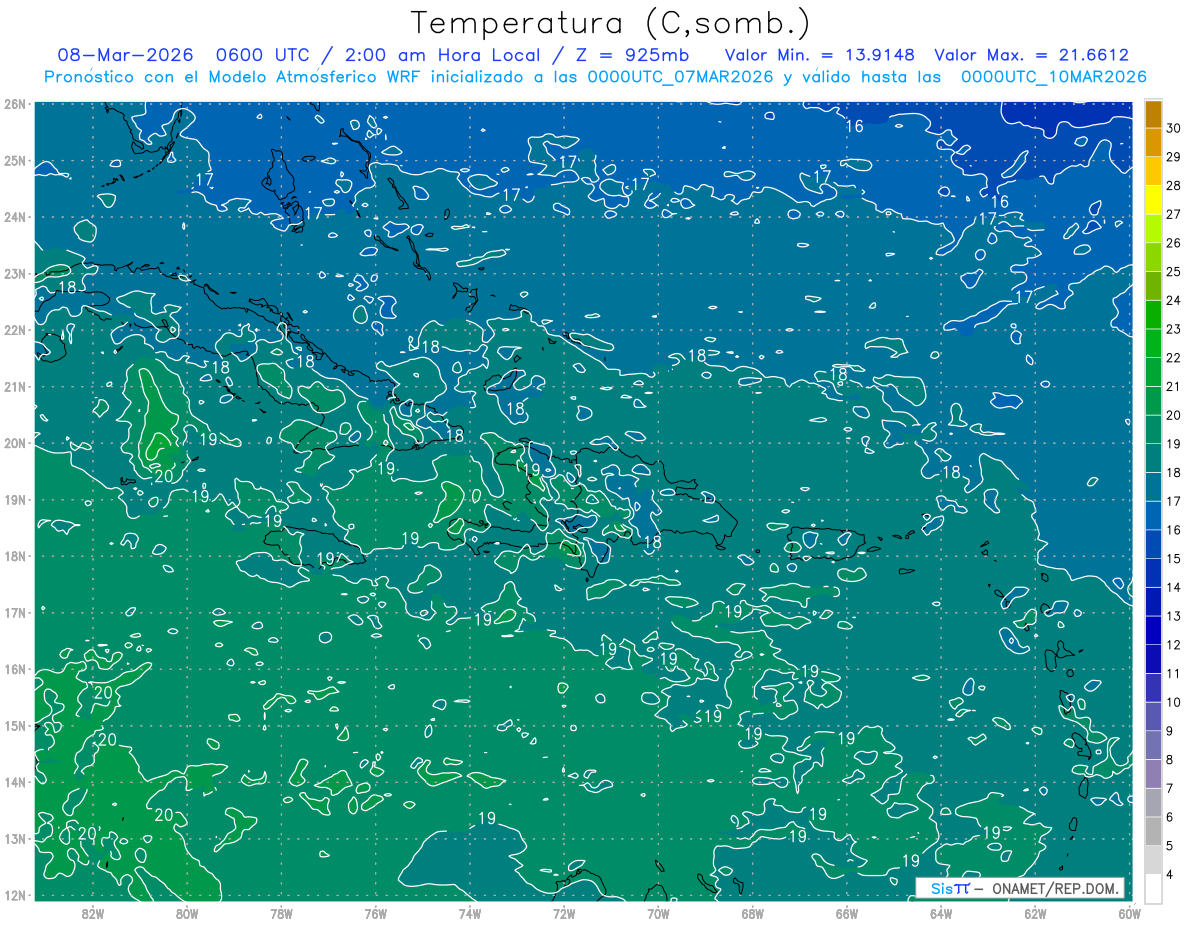Click the 13N latitude axis label
The height and width of the screenshot is (927, 1200).
point(15,838)
